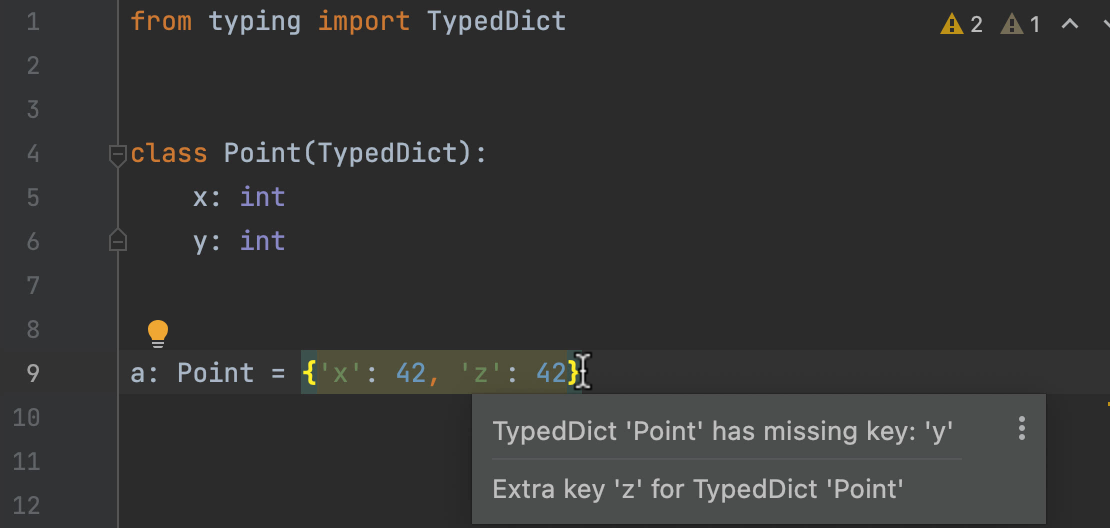Click the Extra key 'z' message

click(x=698, y=489)
